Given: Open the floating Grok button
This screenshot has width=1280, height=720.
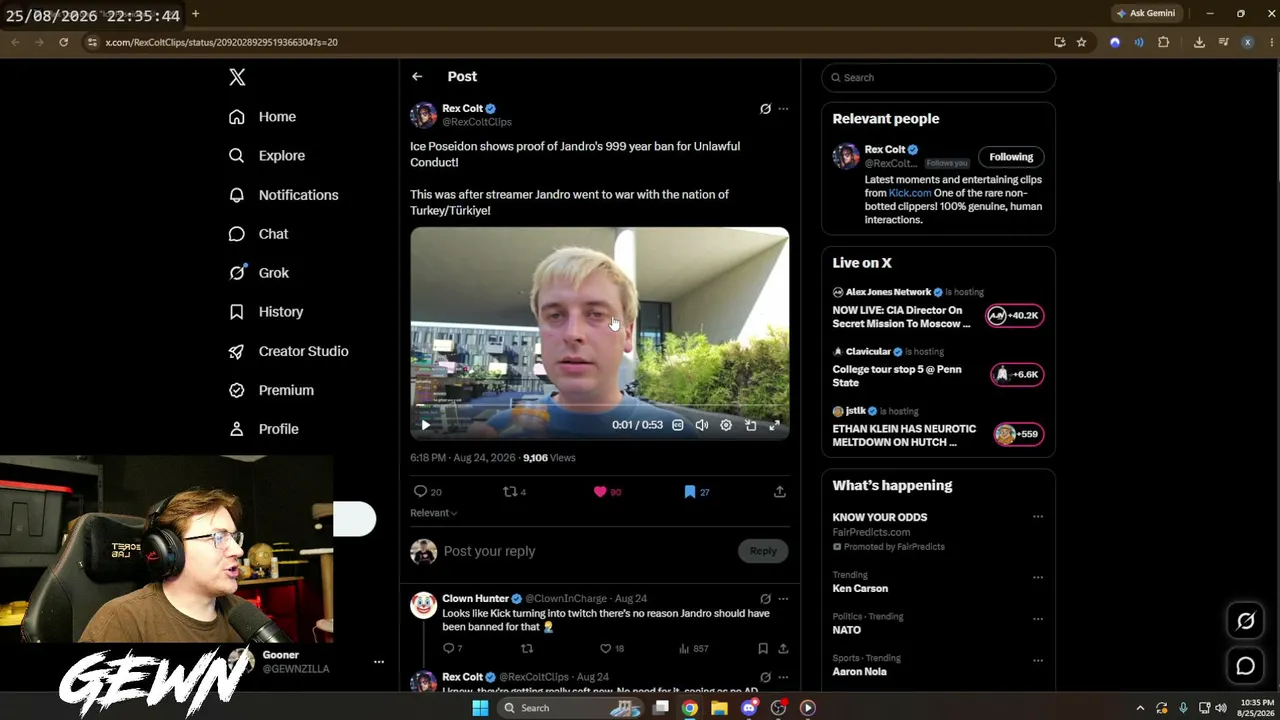Looking at the screenshot, I should (1246, 621).
